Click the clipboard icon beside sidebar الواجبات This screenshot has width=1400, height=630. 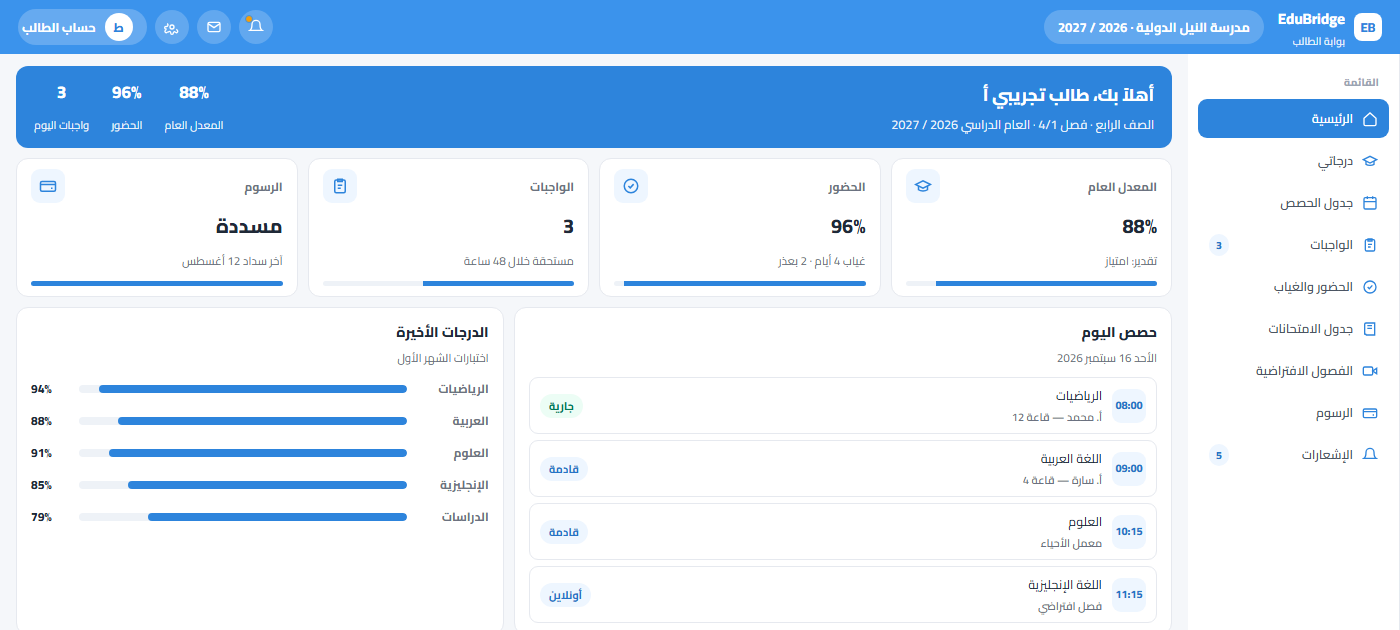(1370, 245)
